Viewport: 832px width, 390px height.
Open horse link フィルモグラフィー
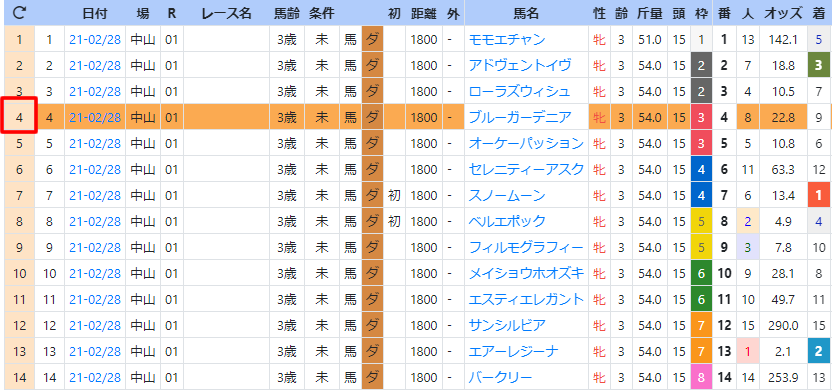coord(526,247)
